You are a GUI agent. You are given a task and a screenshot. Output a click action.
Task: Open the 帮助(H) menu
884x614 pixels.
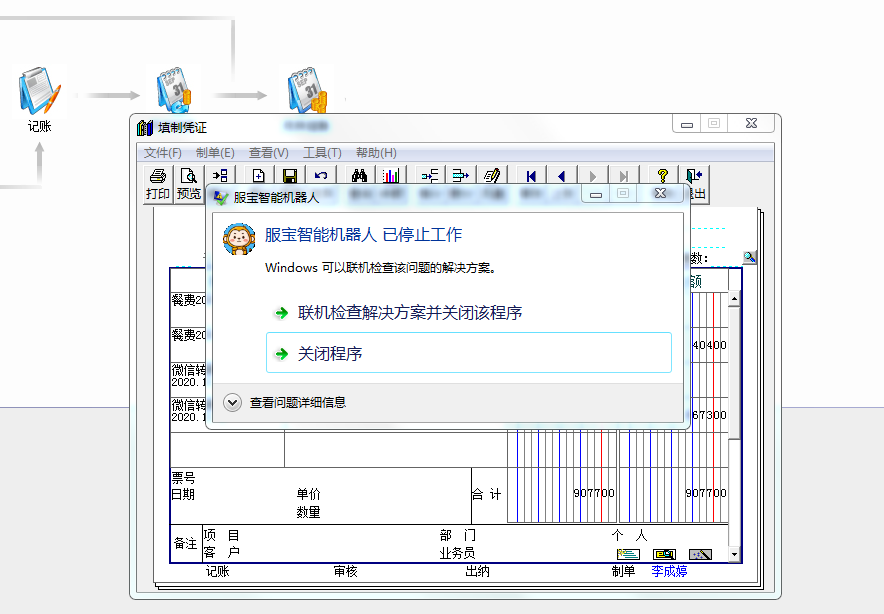[x=376, y=153]
